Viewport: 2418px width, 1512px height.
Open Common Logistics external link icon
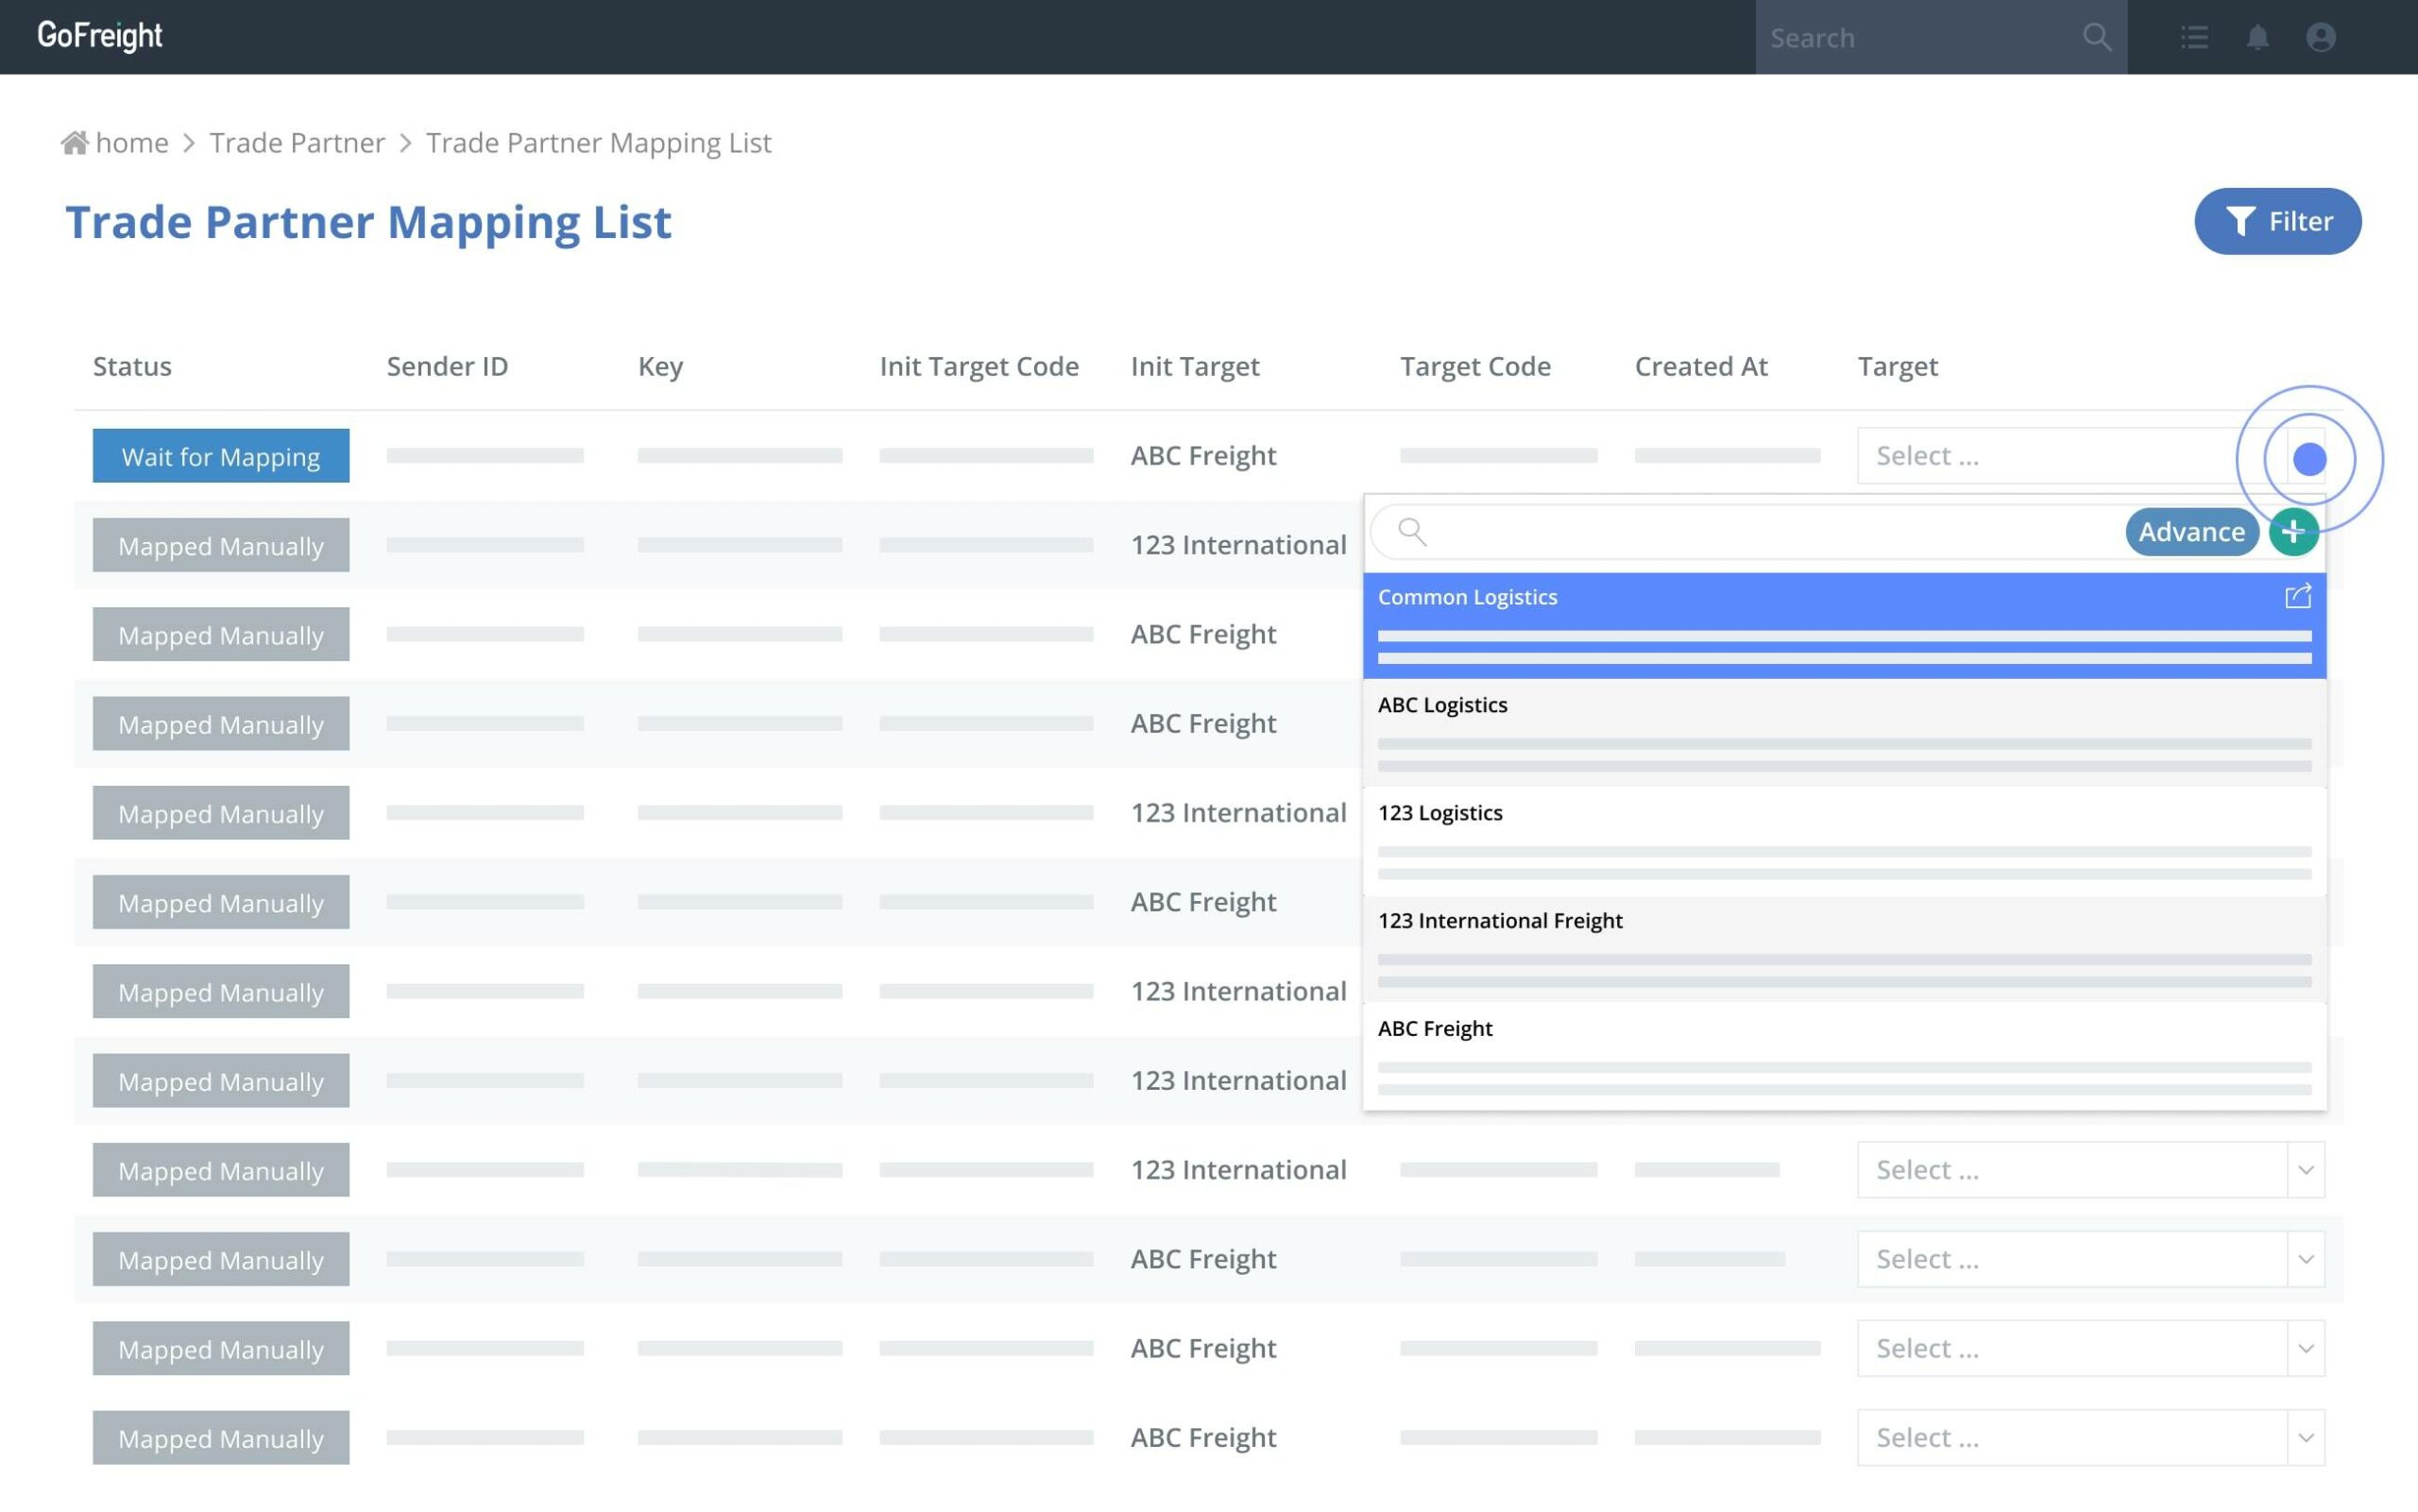click(2297, 597)
